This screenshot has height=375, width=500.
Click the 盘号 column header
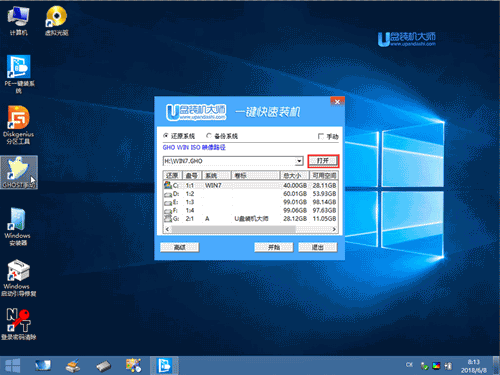point(192,175)
